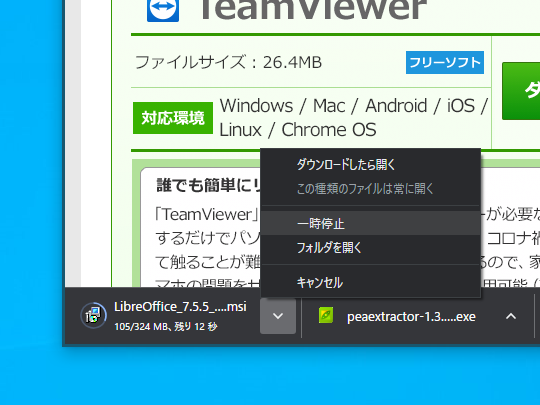
Task: Click the 対応環境 green label
Action: click(x=173, y=118)
